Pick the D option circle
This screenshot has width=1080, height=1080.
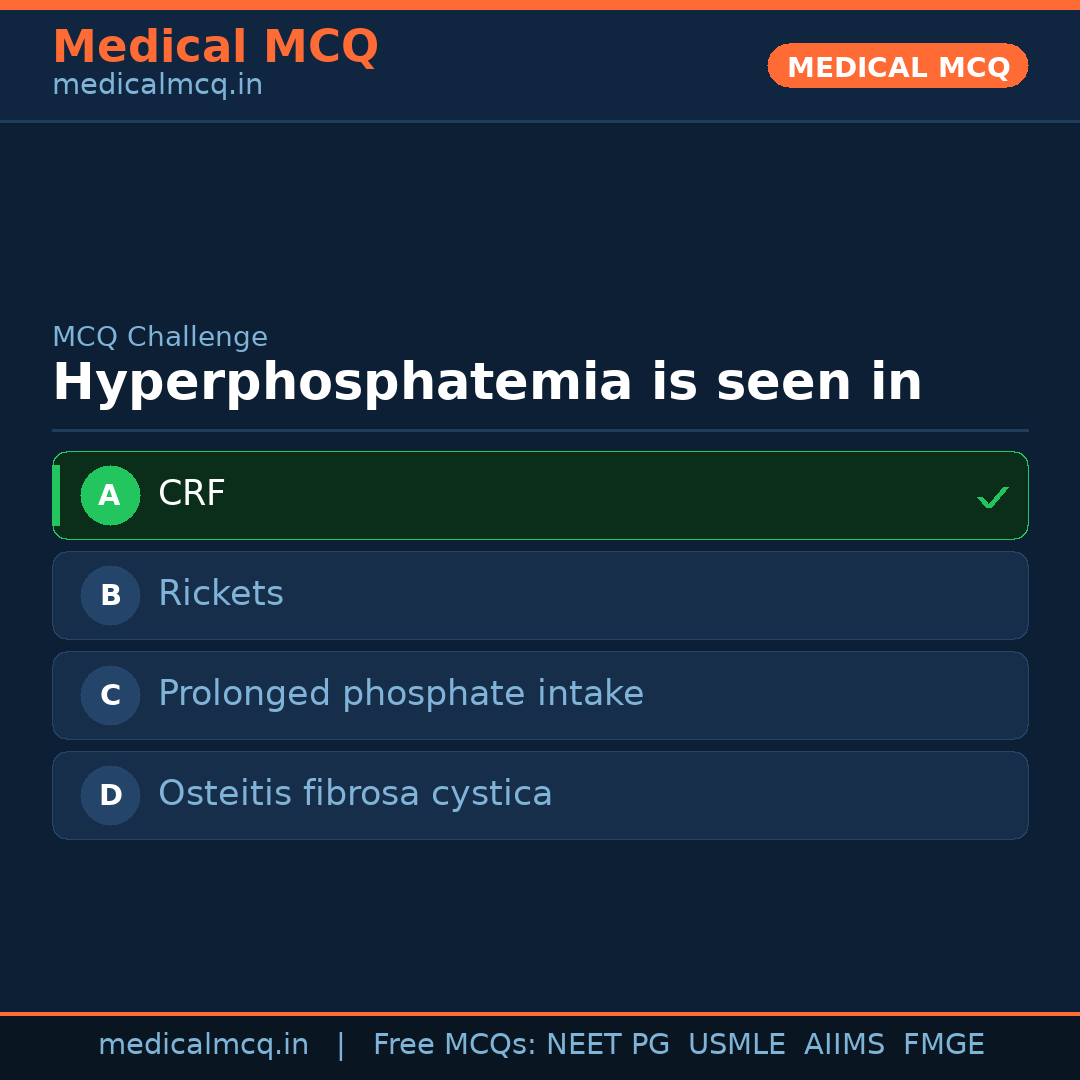click(110, 795)
